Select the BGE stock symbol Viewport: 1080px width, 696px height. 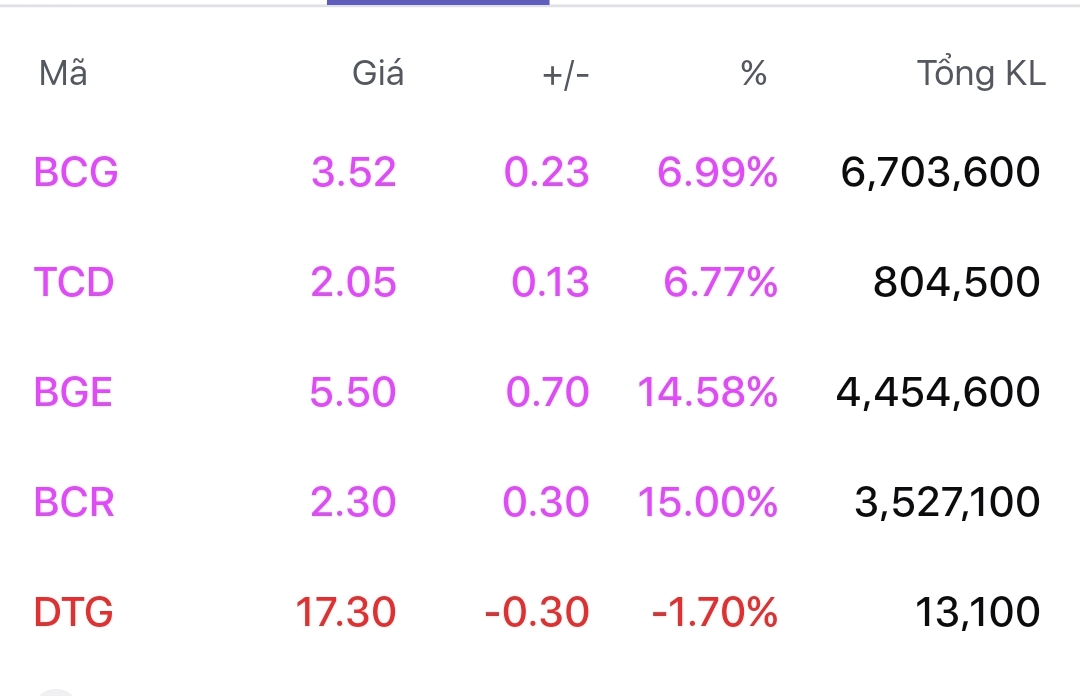pos(73,392)
